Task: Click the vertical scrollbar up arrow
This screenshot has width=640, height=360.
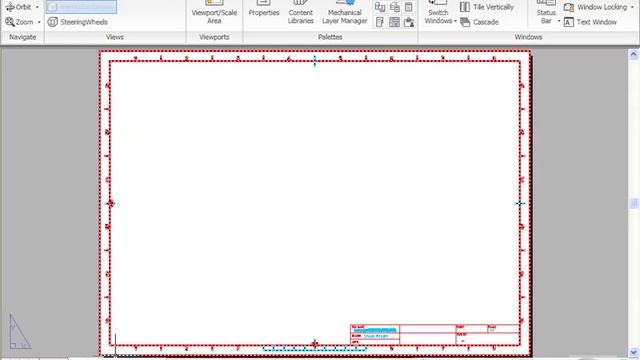Action: [x=633, y=54]
